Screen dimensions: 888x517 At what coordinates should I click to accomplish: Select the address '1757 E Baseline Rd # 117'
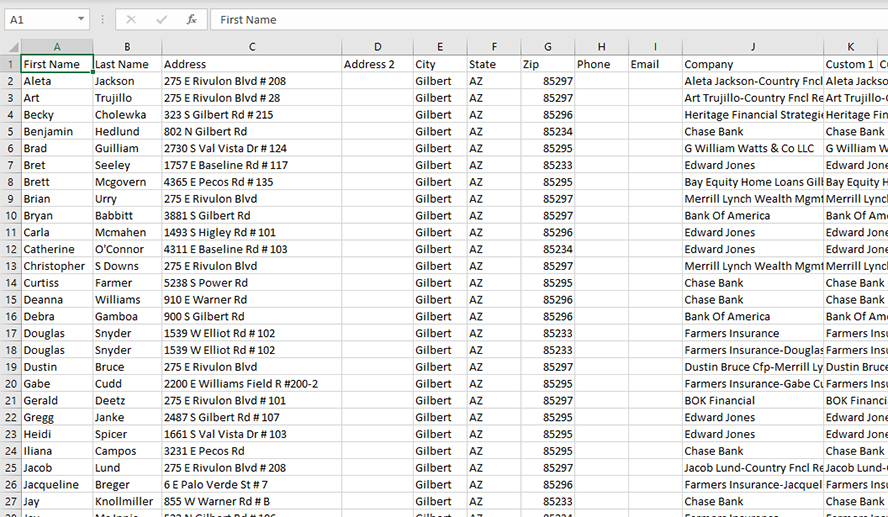click(x=251, y=165)
